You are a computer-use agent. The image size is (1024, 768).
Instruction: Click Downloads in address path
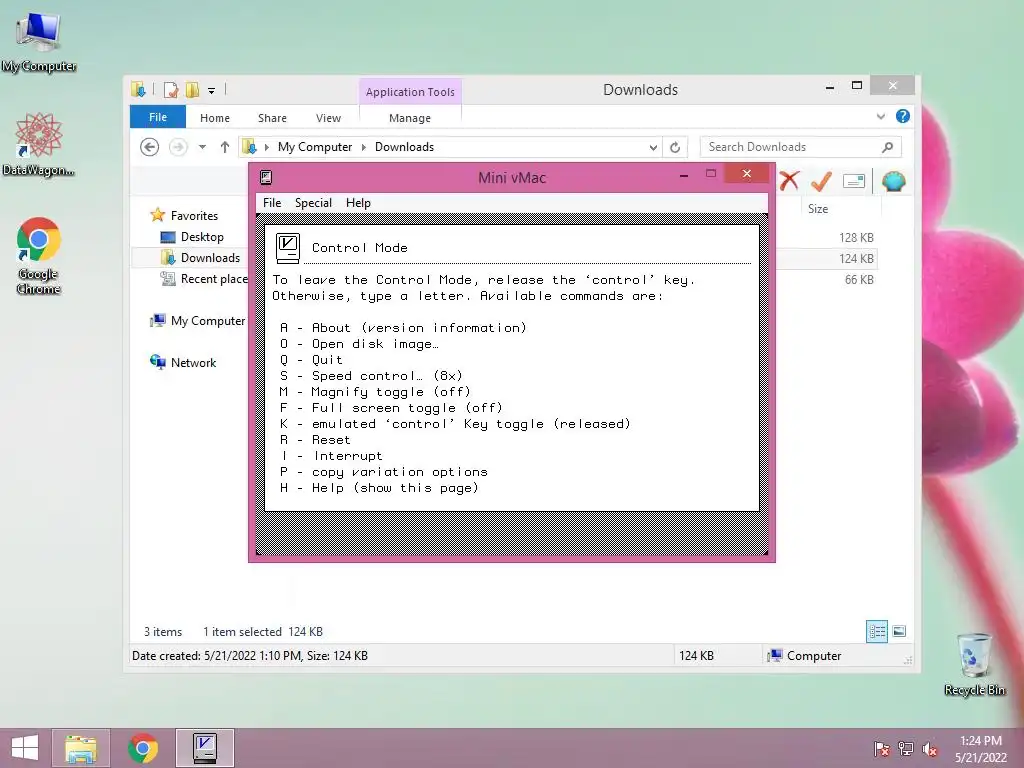point(404,147)
